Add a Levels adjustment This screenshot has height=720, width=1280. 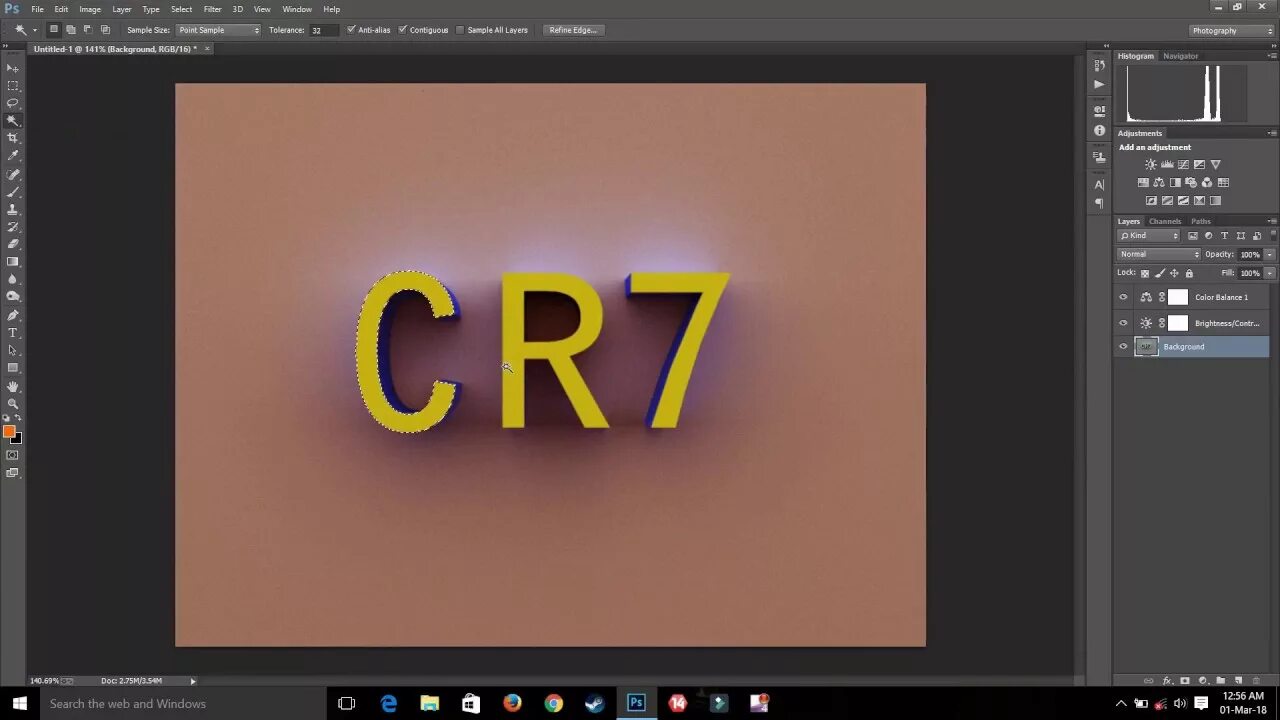click(1167, 165)
